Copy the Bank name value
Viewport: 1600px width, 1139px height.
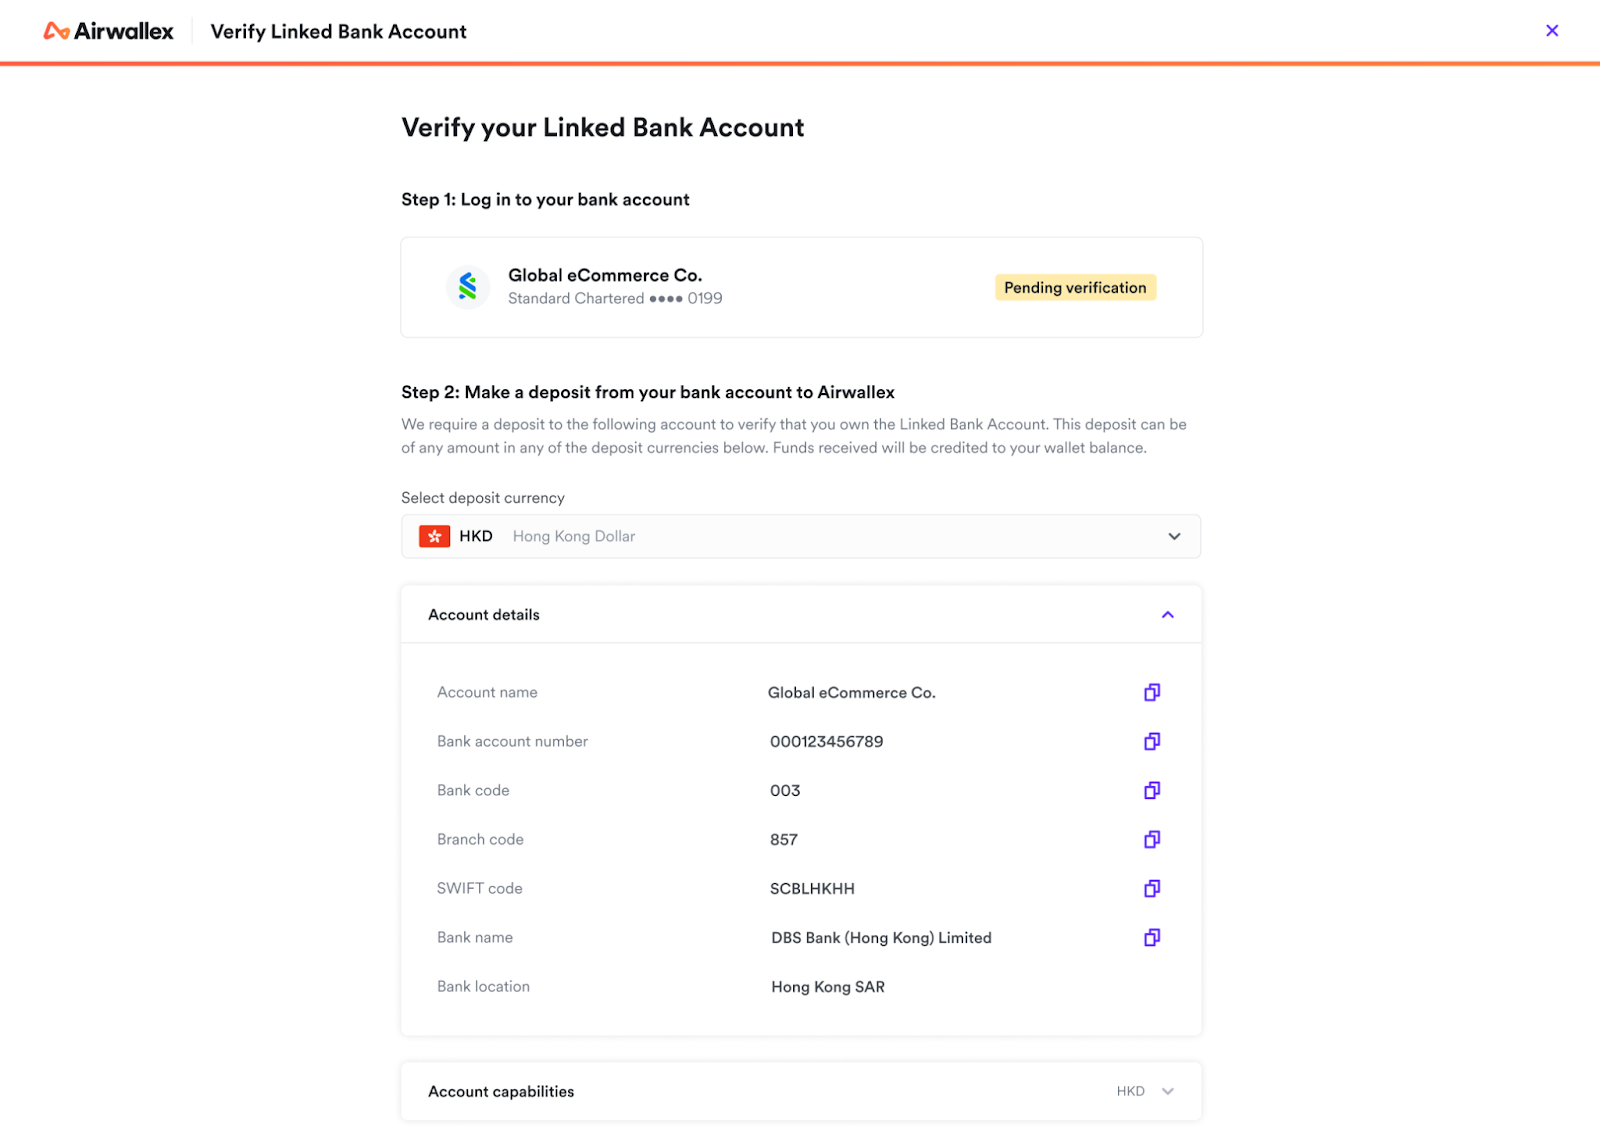click(x=1152, y=937)
